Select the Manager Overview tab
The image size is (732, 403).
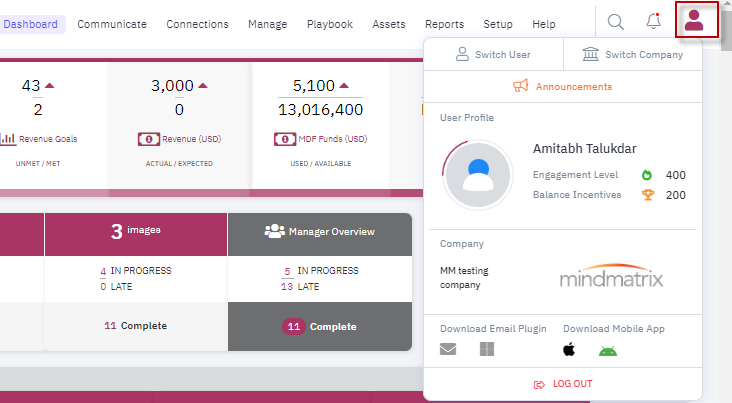click(x=320, y=234)
